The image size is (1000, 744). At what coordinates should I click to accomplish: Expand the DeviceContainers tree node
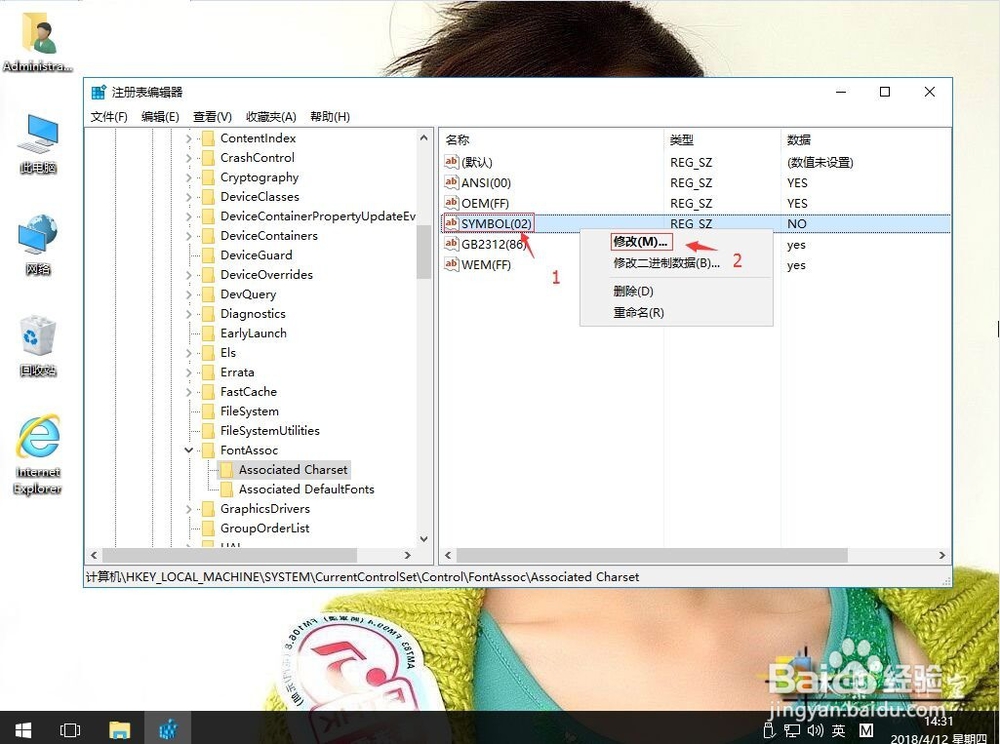tap(189, 236)
